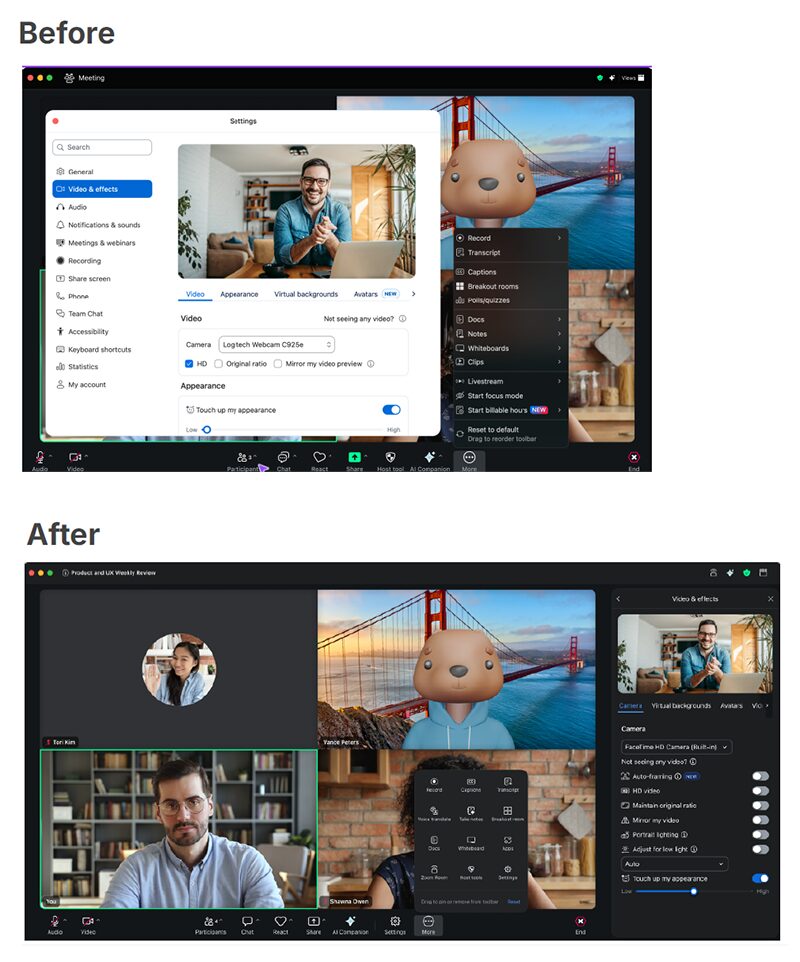Click Zoom Room icon in More grid
Viewport: 800px width, 962px height.
[x=434, y=870]
